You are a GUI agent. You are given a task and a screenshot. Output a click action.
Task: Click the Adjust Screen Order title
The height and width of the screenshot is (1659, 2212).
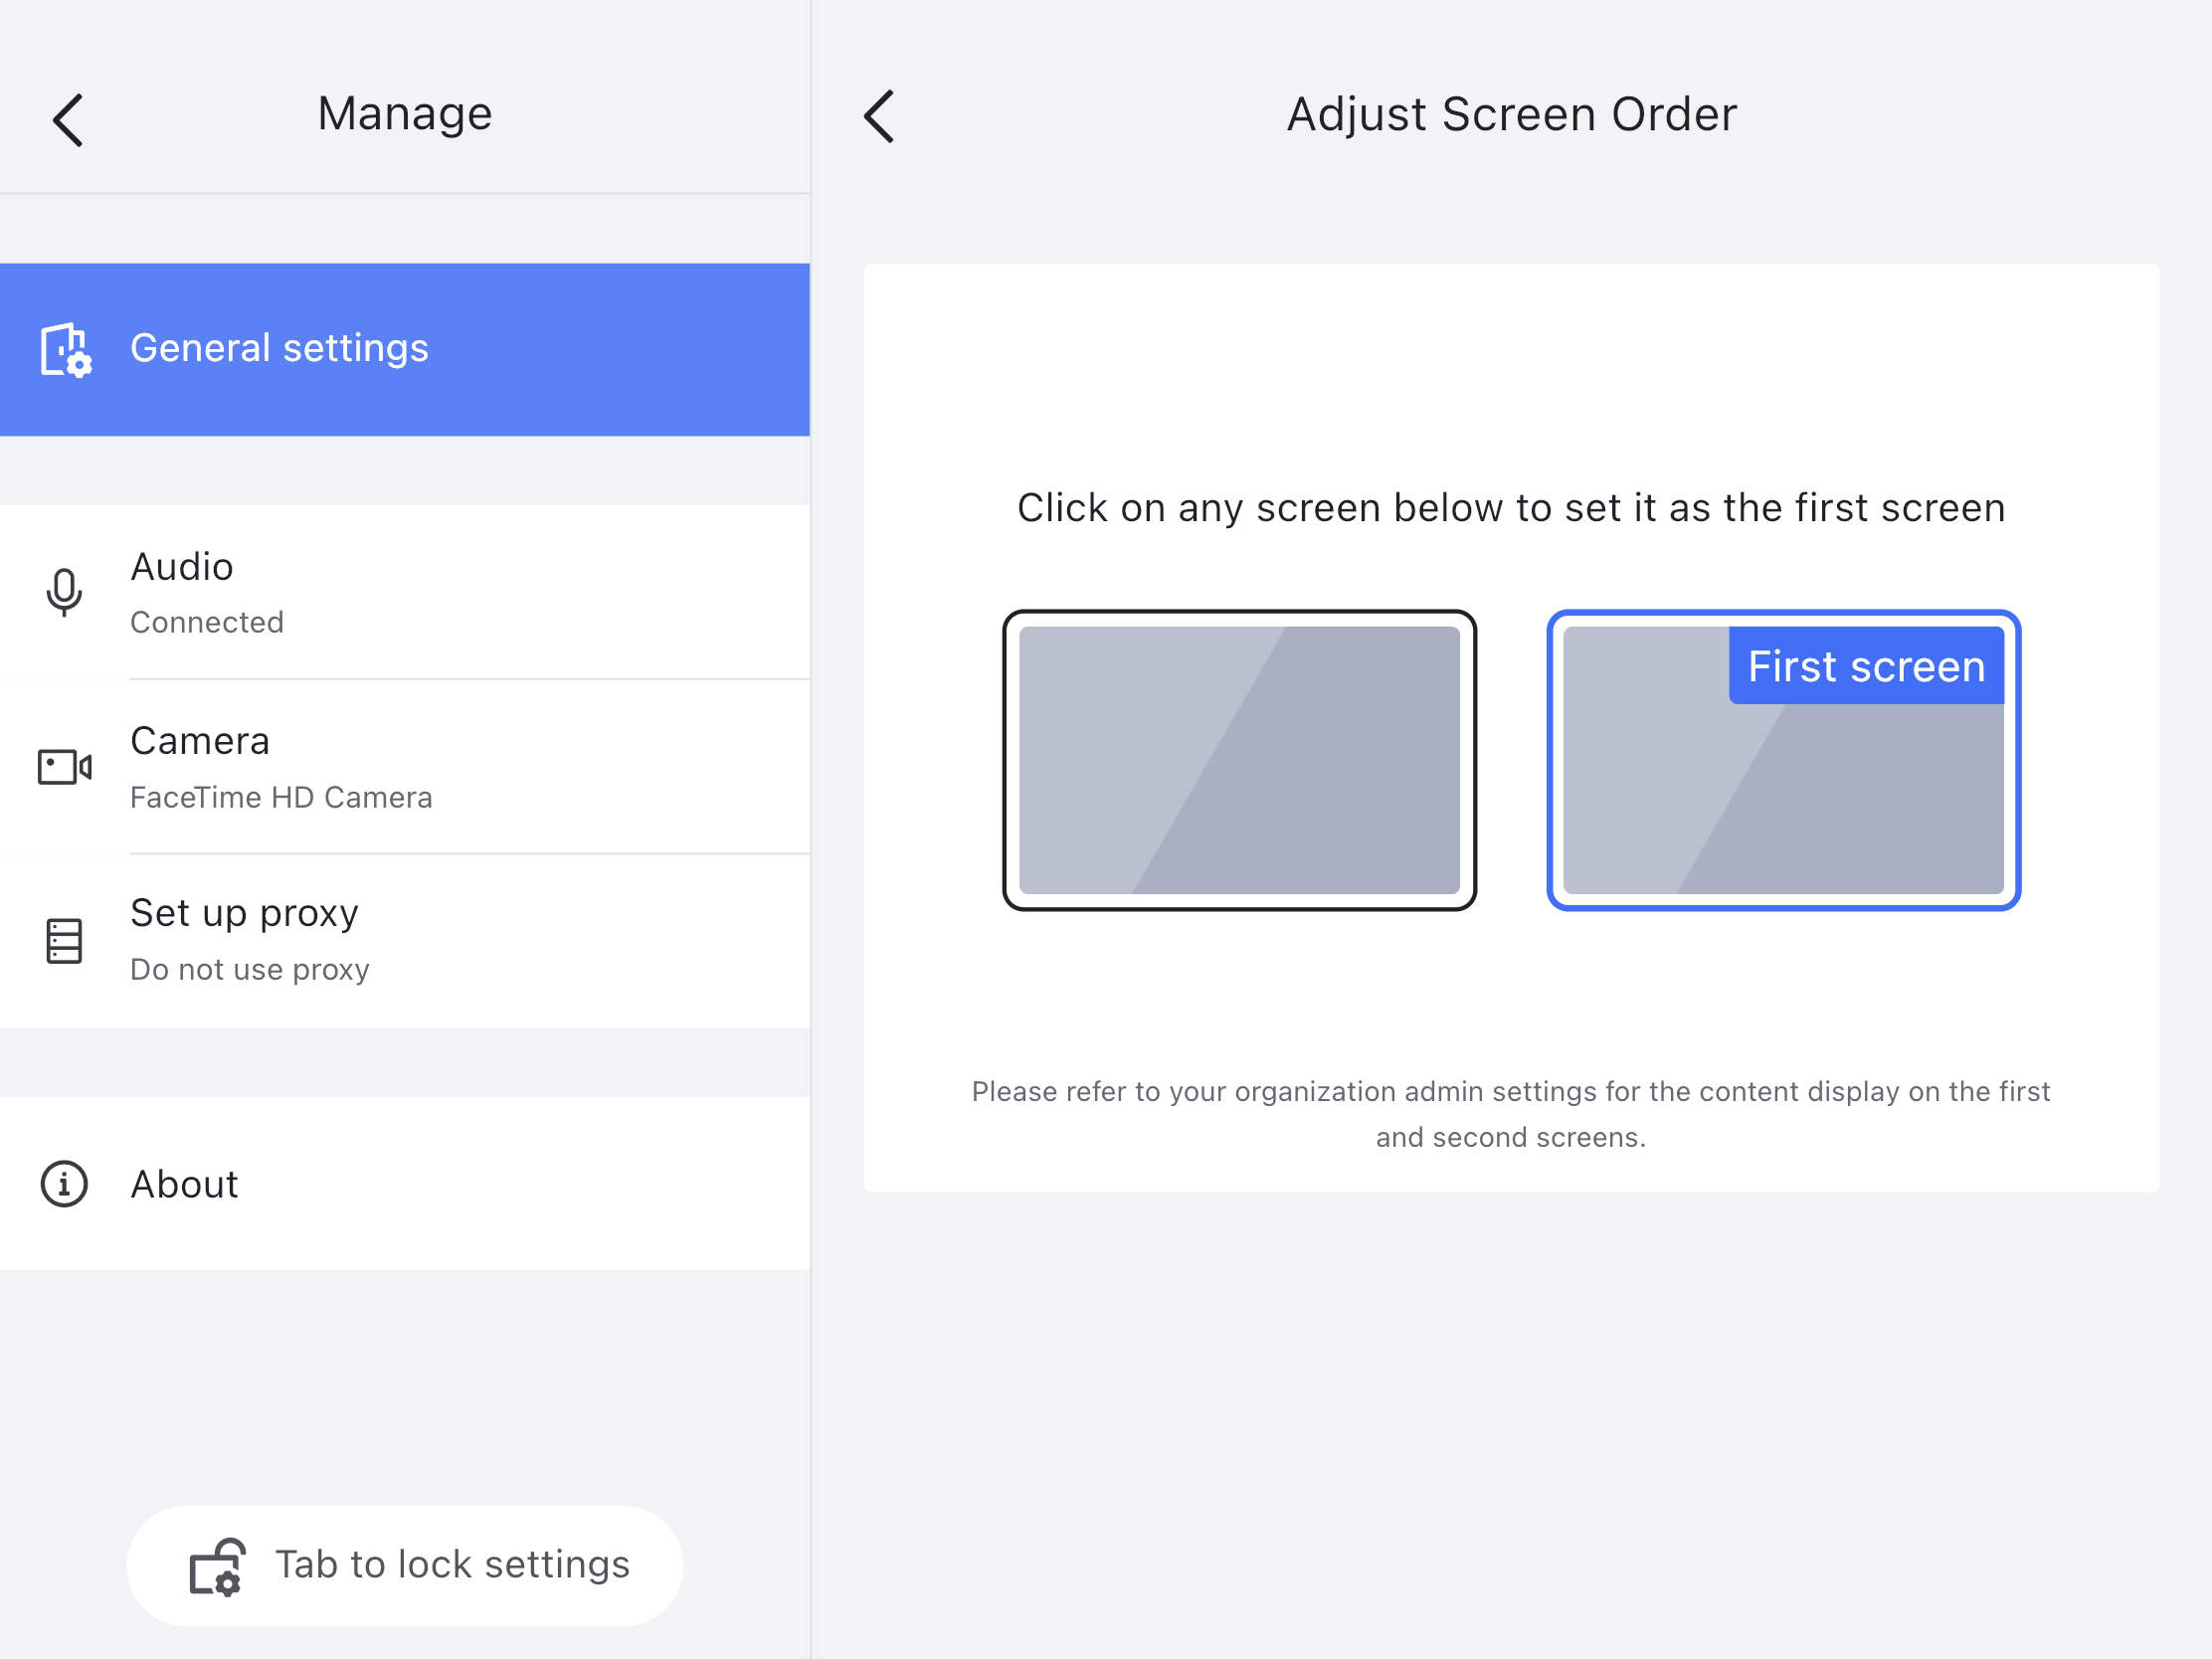(1511, 115)
